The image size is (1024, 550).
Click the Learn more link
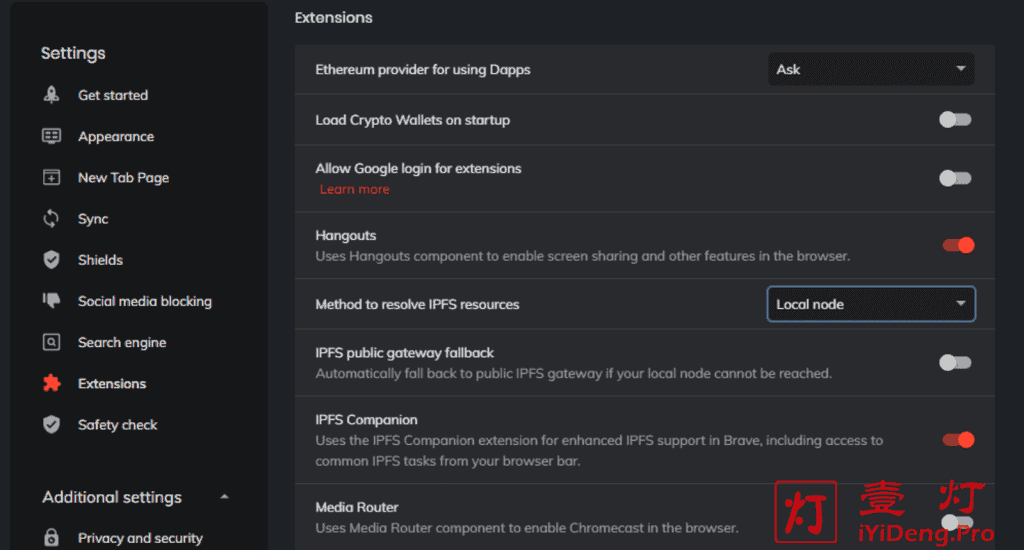354,189
